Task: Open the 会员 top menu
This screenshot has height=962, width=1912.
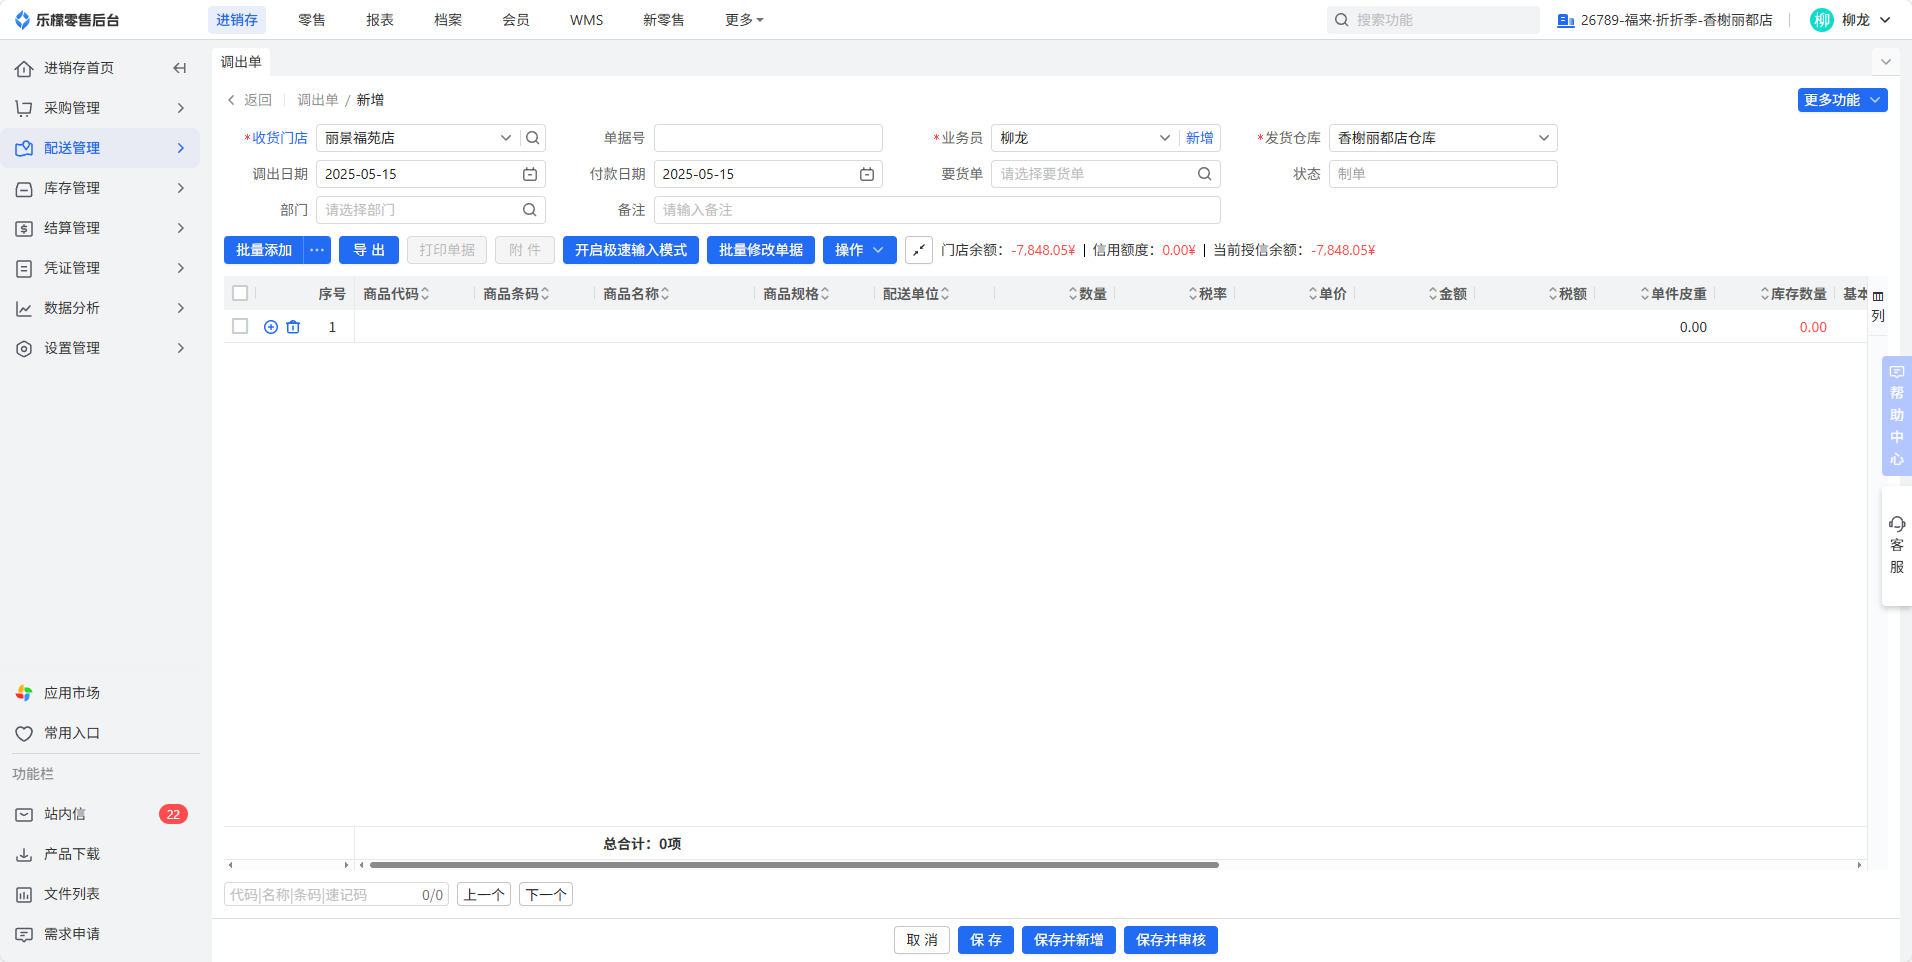Action: click(516, 20)
